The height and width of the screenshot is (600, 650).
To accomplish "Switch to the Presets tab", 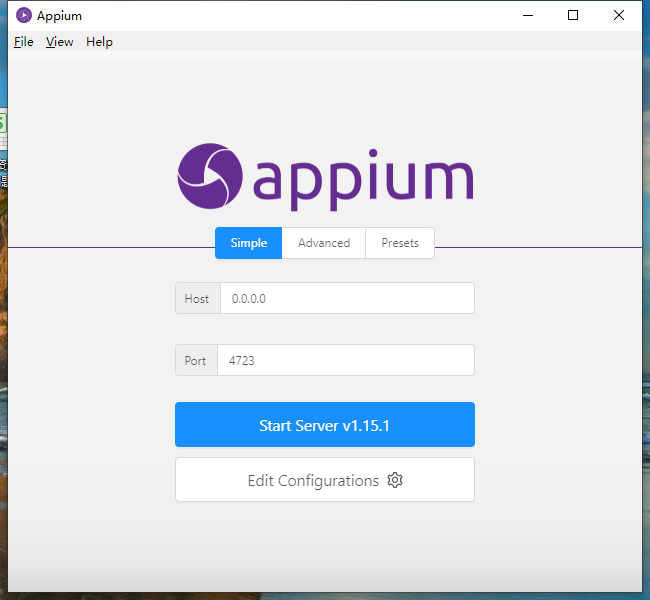I will (x=400, y=243).
